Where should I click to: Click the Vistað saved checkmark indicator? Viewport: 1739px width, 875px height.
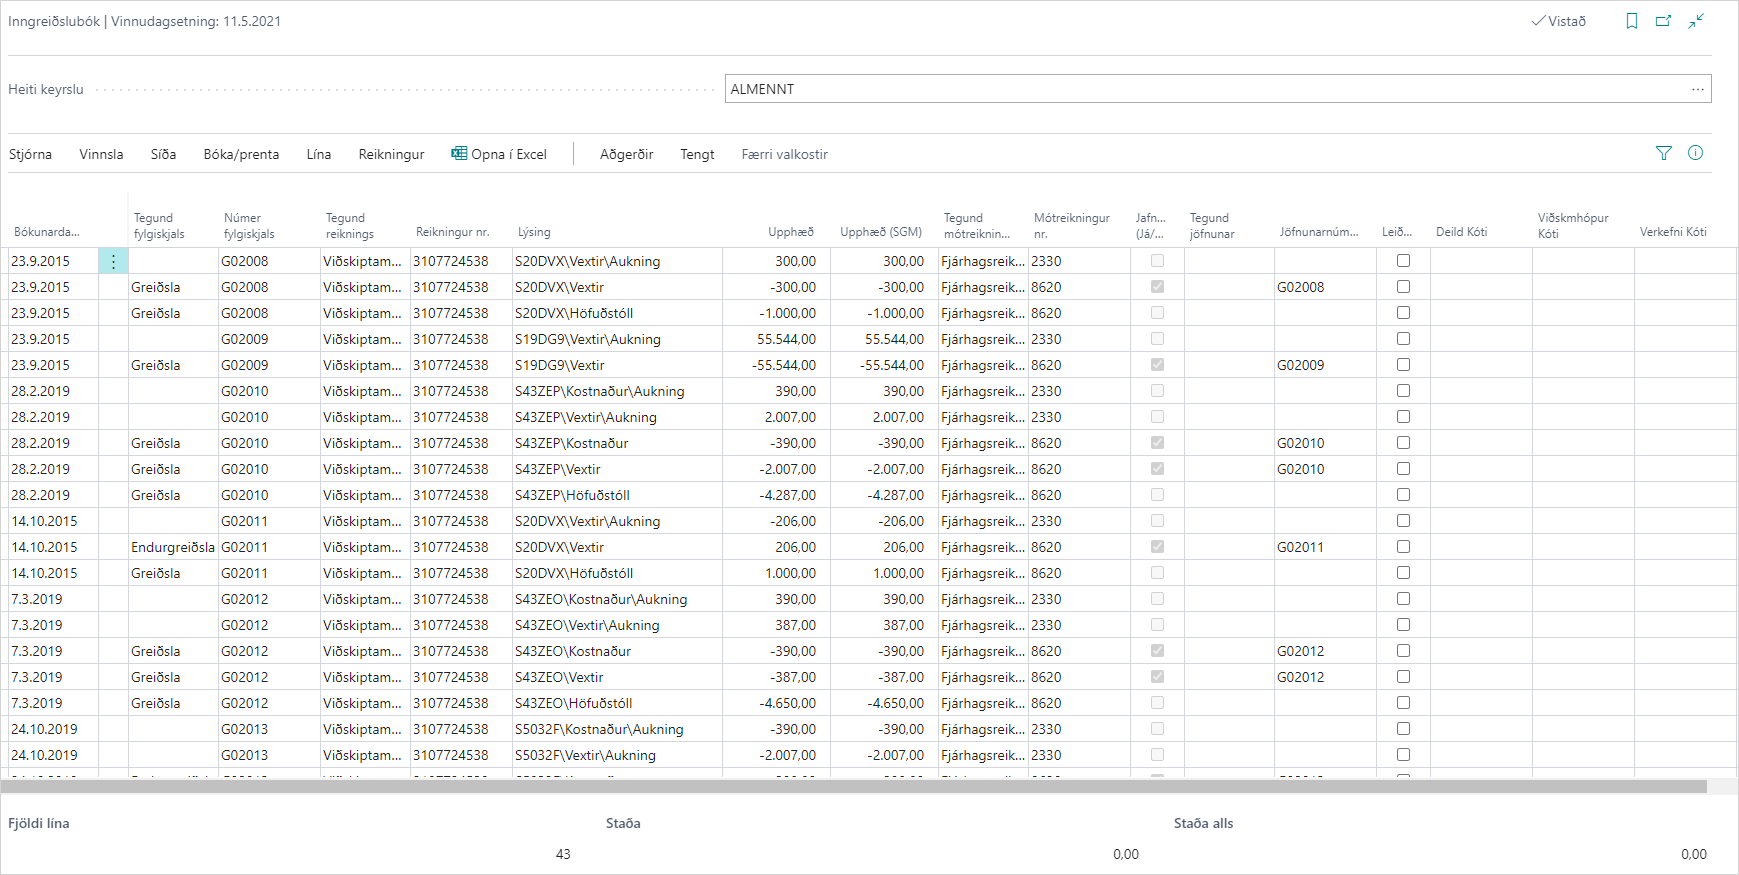click(x=1558, y=21)
